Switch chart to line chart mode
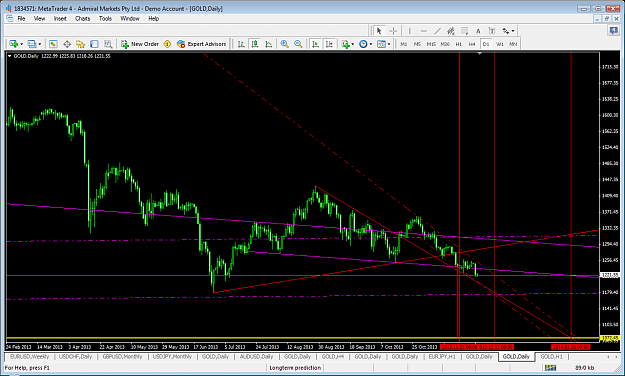This screenshot has width=625, height=376. click(269, 44)
